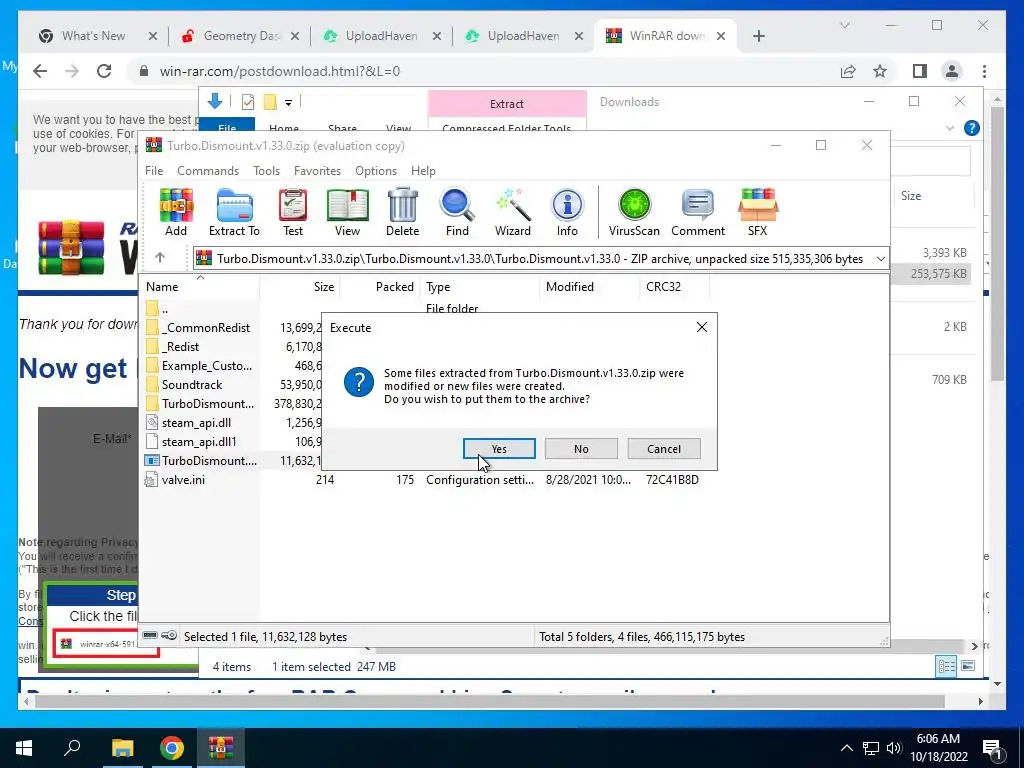Sort files by the Modified column header
The width and height of the screenshot is (1024, 768).
click(590, 287)
